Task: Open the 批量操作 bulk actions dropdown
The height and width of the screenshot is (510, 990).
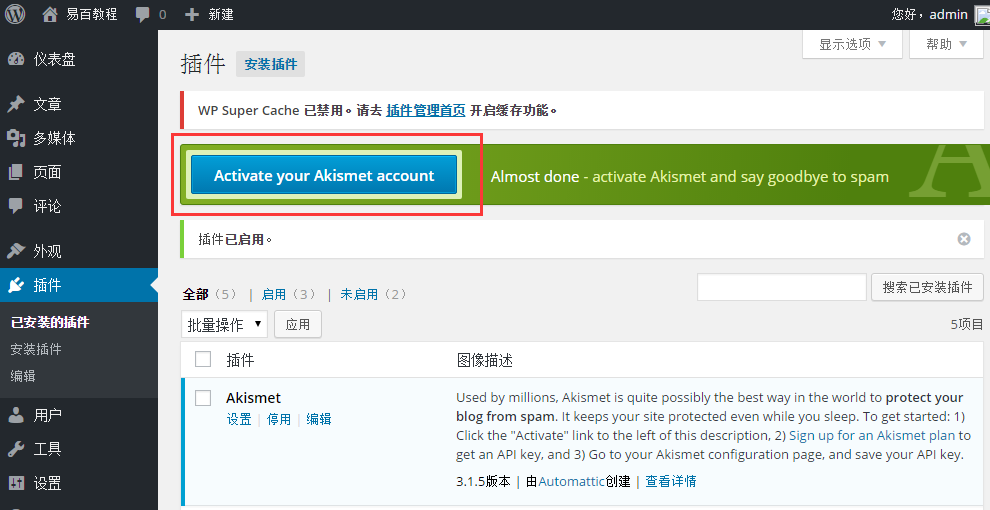Action: pos(224,324)
